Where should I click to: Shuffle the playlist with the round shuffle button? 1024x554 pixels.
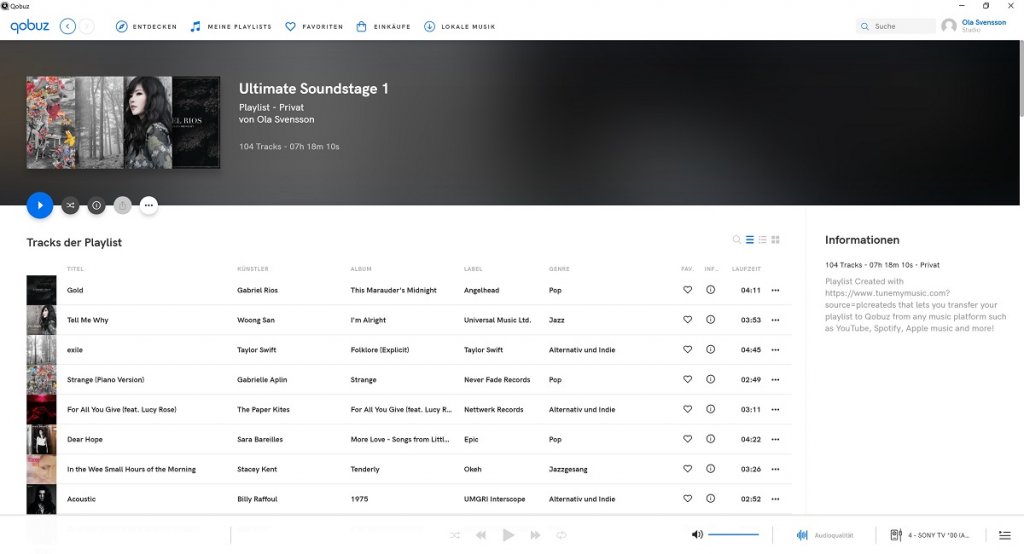click(x=71, y=206)
